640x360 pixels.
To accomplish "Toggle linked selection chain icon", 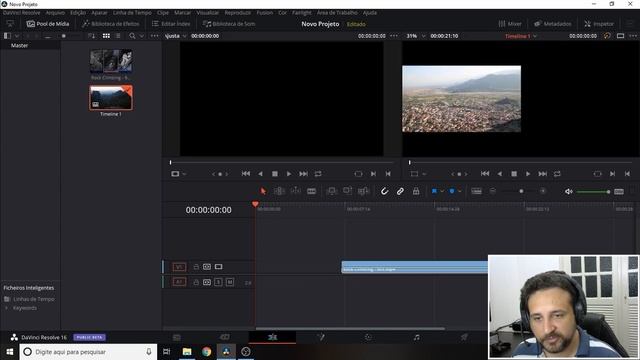I will click(x=400, y=191).
